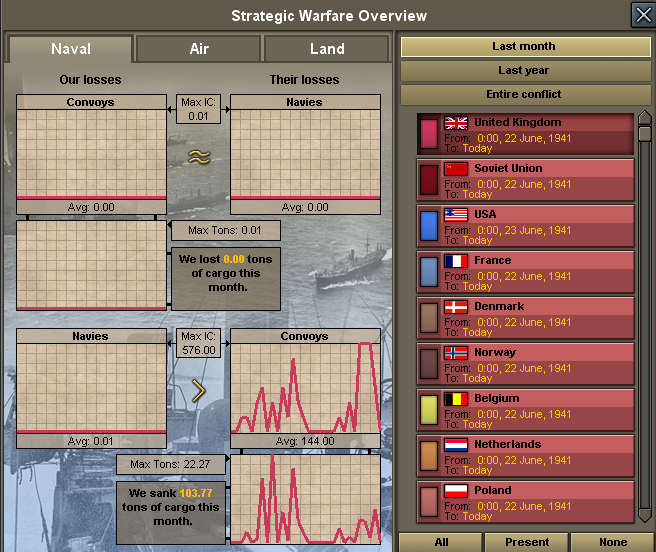Click the Belgium flag icon
The height and width of the screenshot is (552, 656).
point(456,399)
